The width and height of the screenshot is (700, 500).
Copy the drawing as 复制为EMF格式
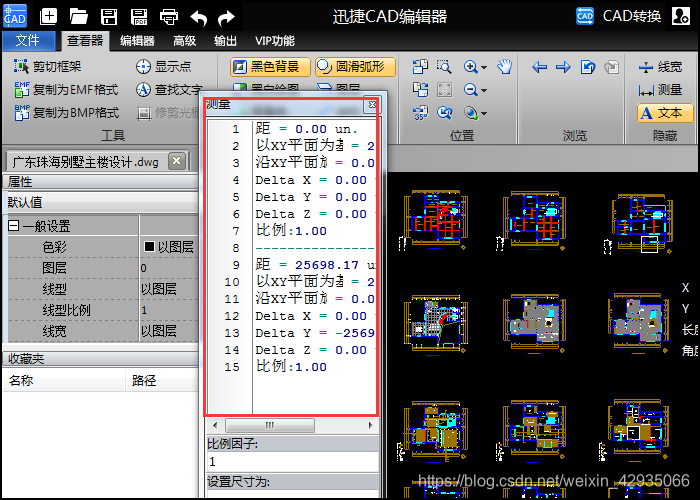pyautogui.click(x=66, y=90)
